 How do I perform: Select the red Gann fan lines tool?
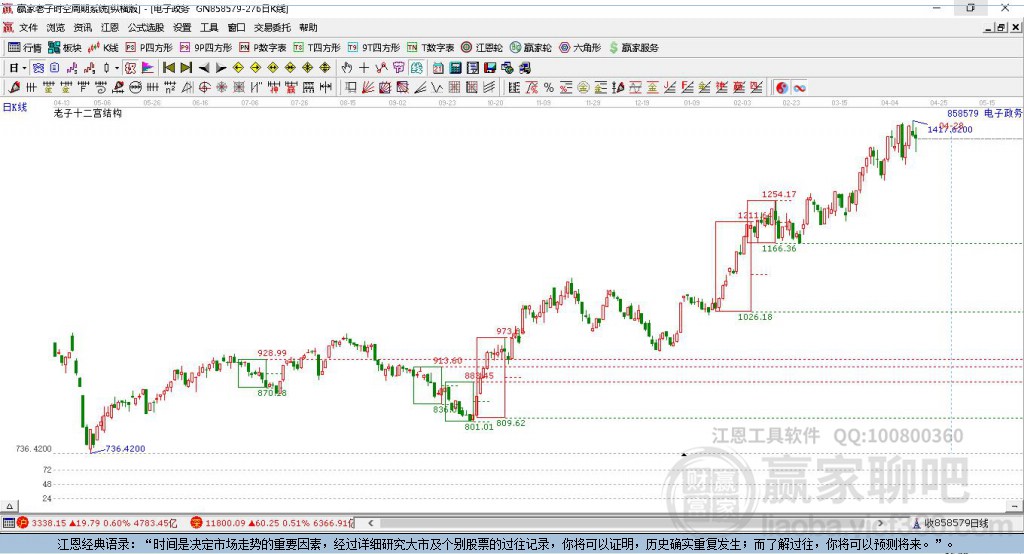coord(368,88)
